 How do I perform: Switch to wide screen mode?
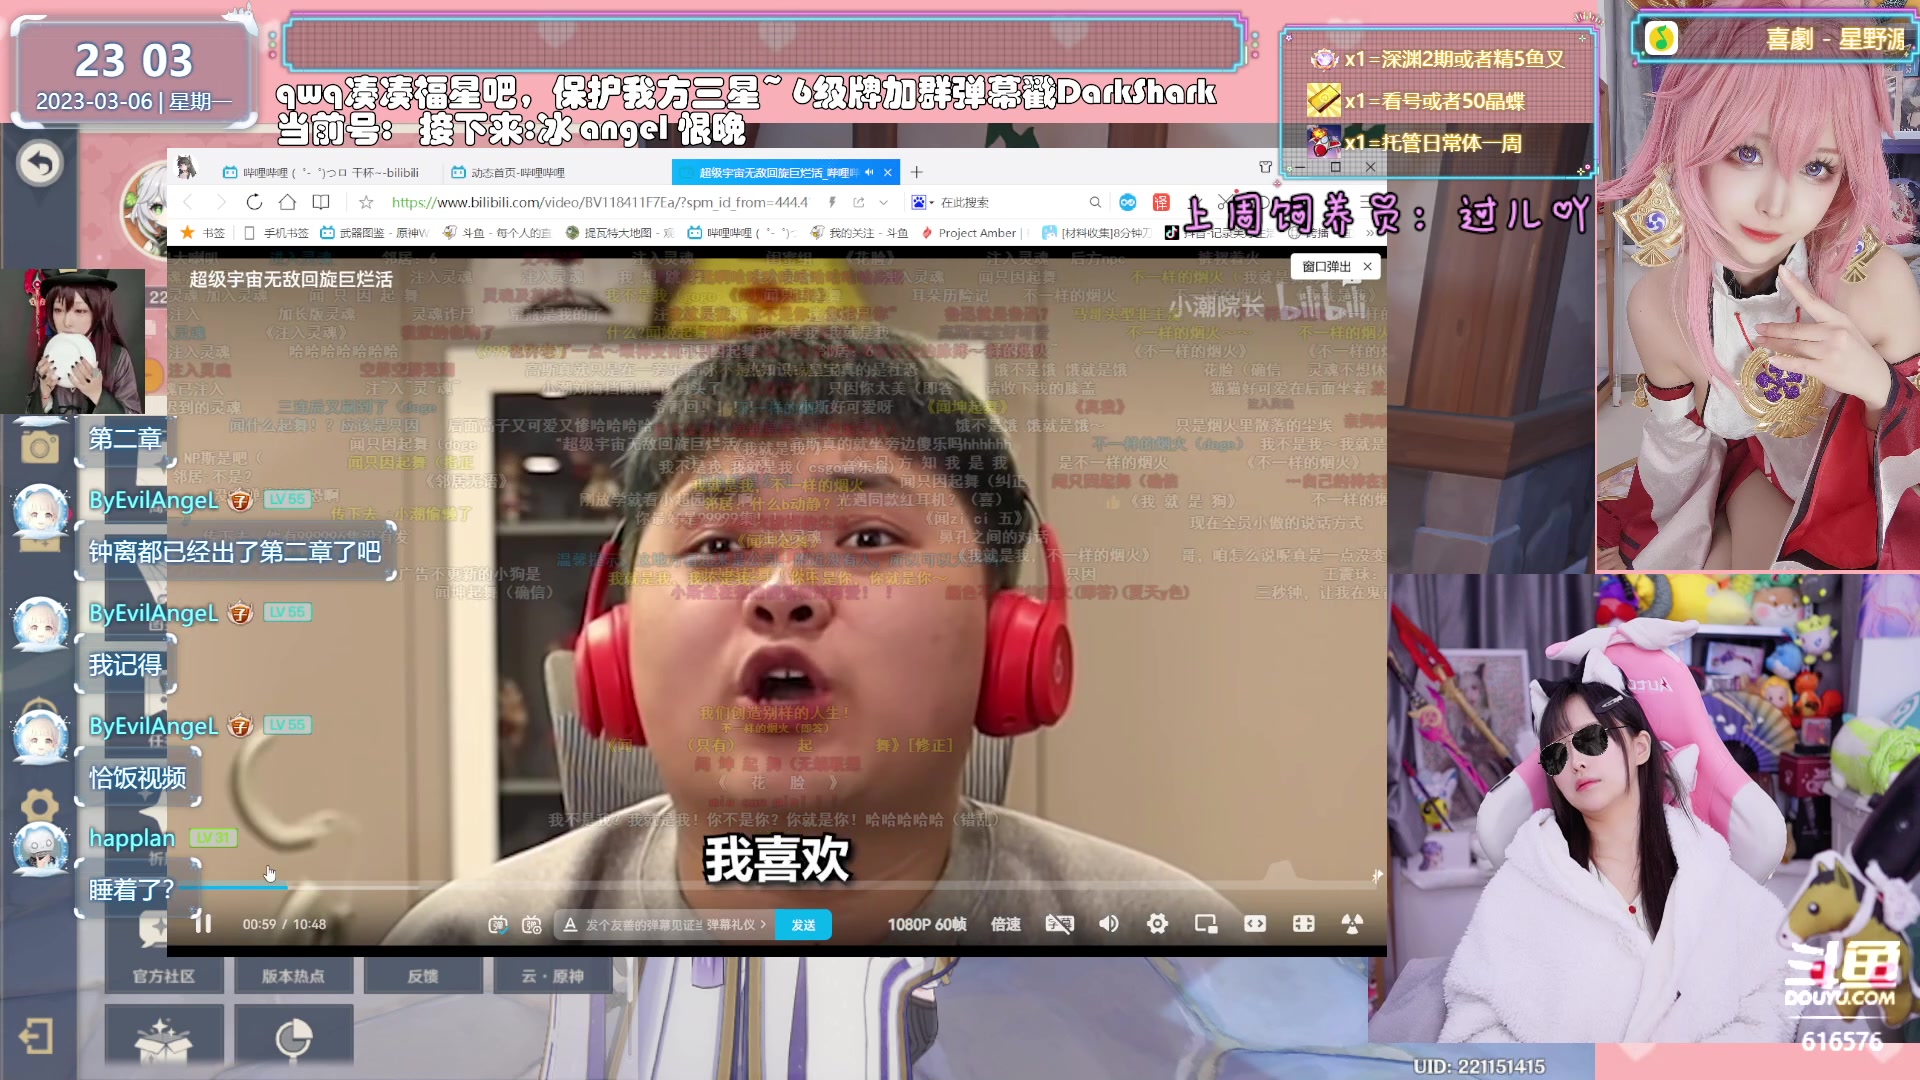(x=1255, y=924)
